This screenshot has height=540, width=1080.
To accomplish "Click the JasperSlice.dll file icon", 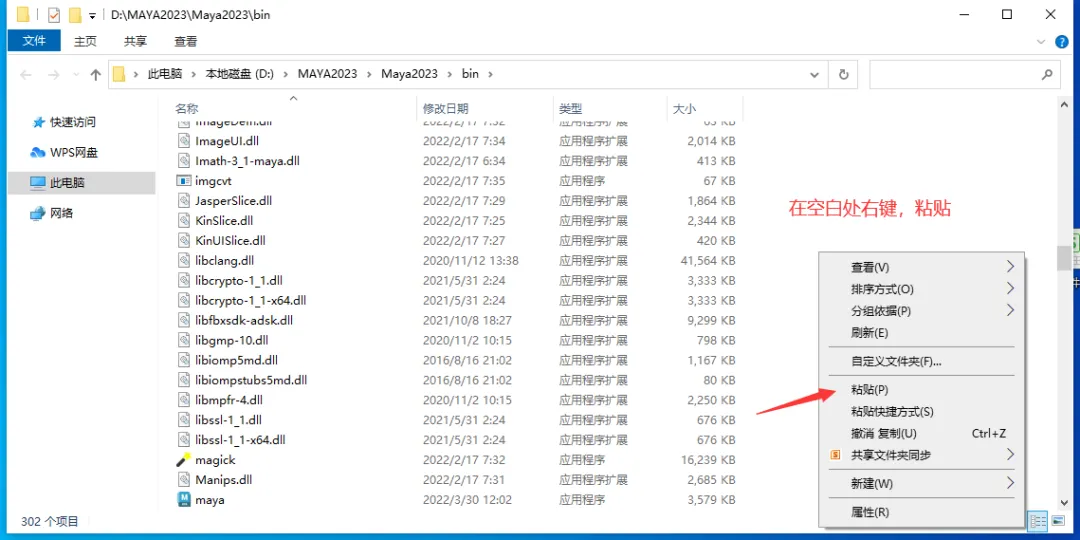I will (183, 201).
